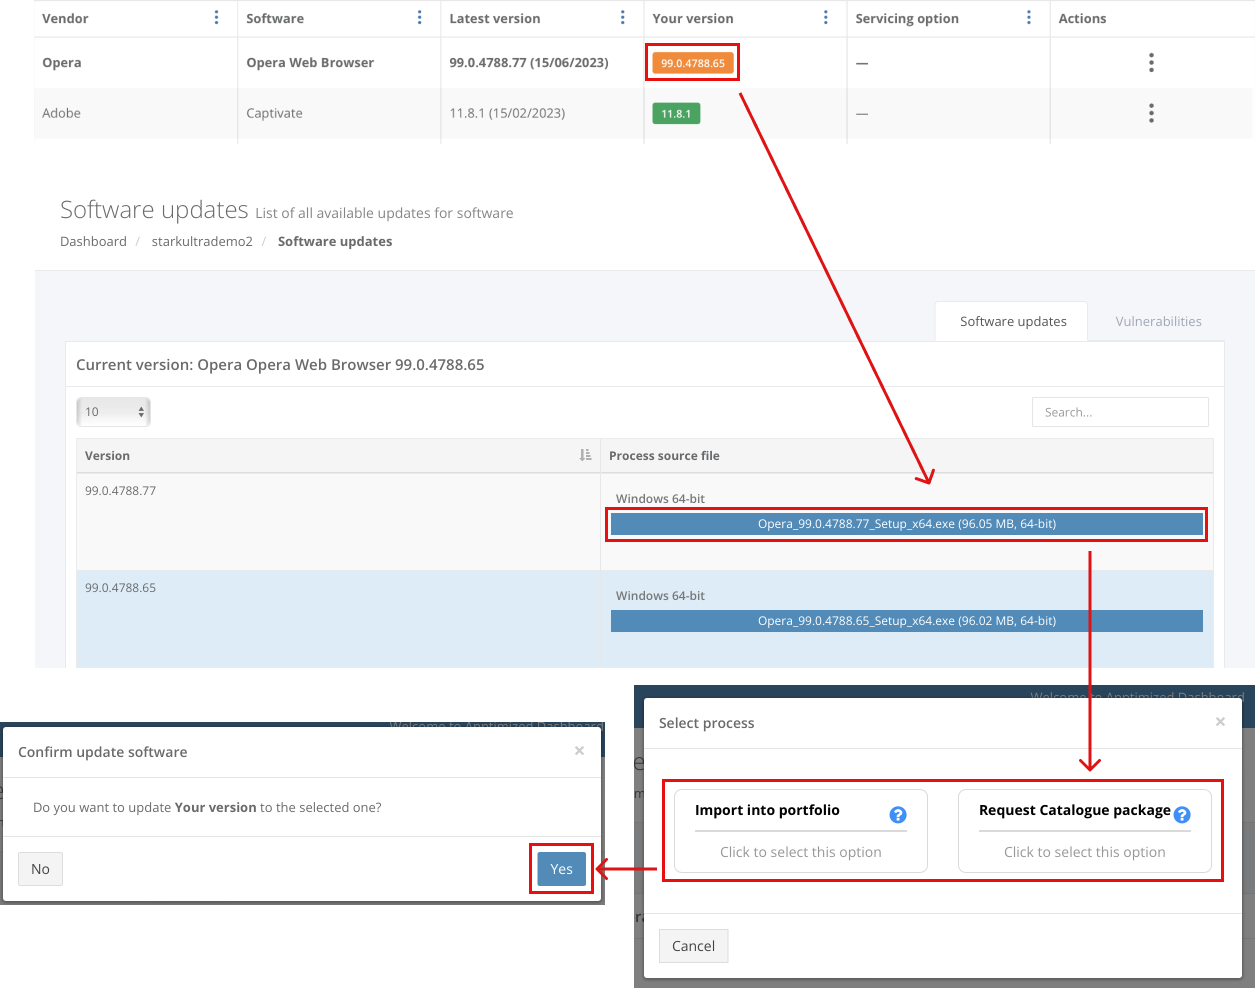Sort the Version column
The height and width of the screenshot is (988, 1255).
585,456
